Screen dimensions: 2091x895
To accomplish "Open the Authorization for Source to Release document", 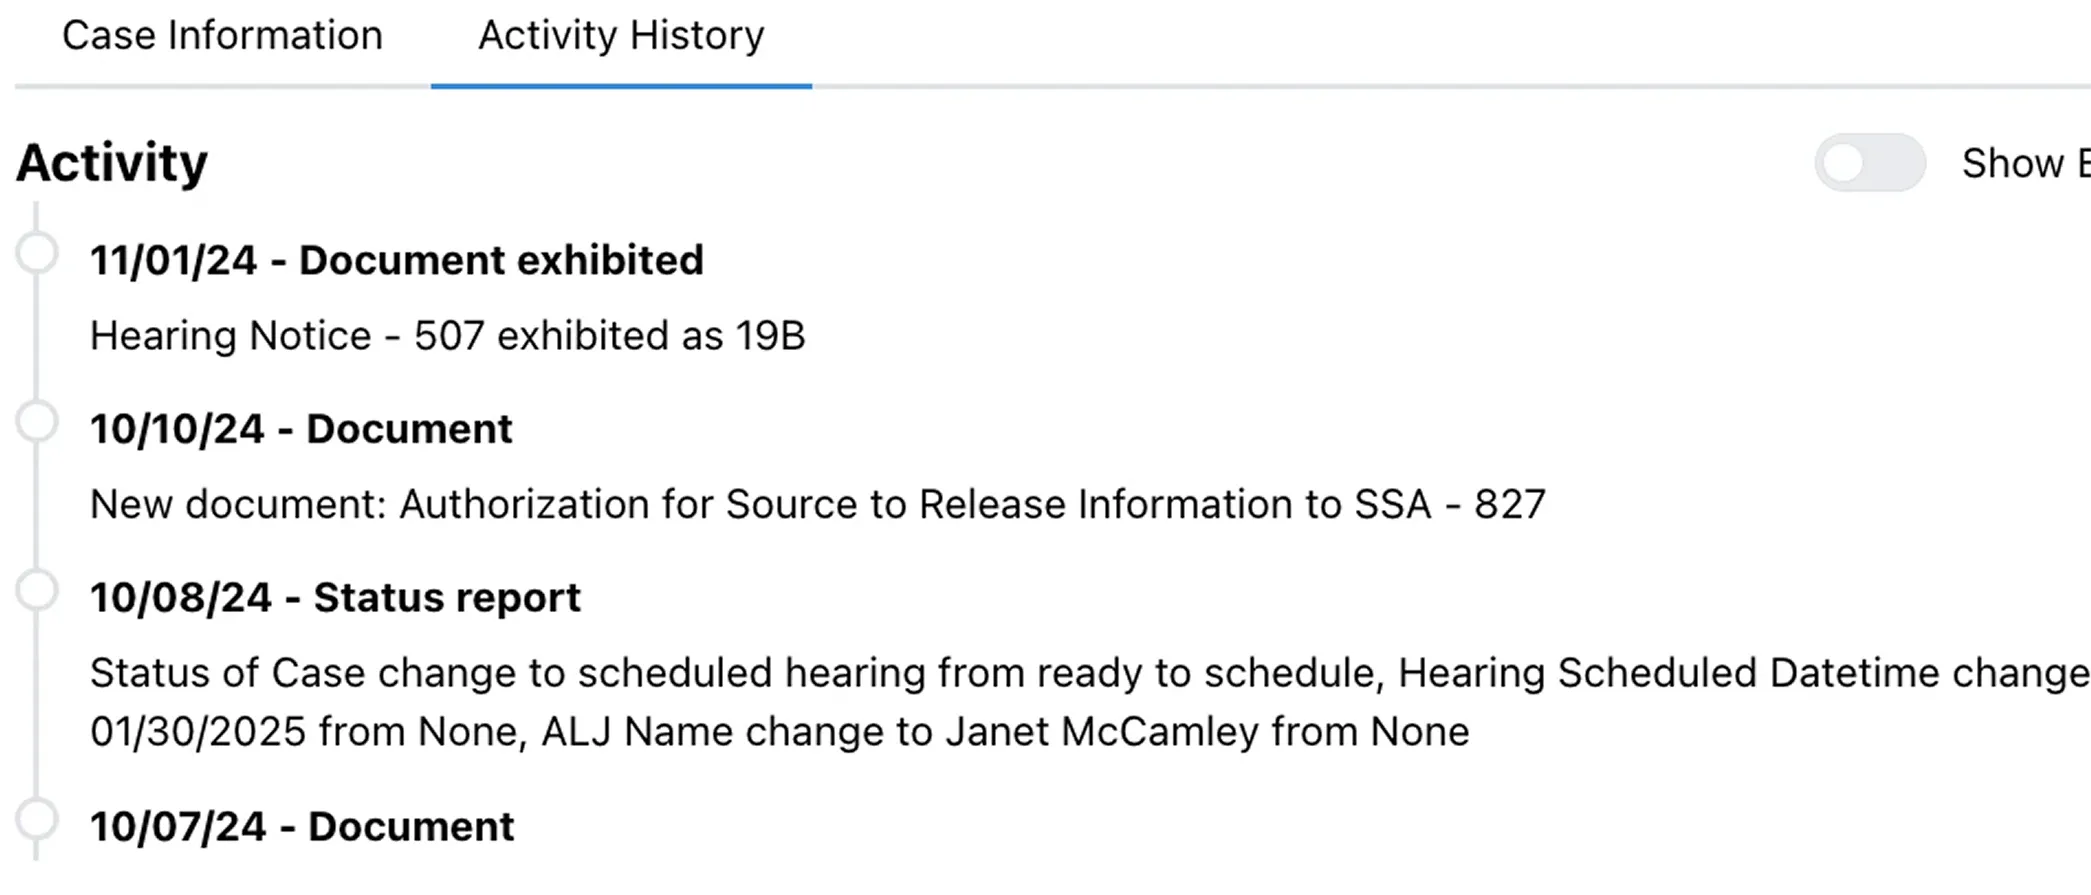I will (817, 504).
